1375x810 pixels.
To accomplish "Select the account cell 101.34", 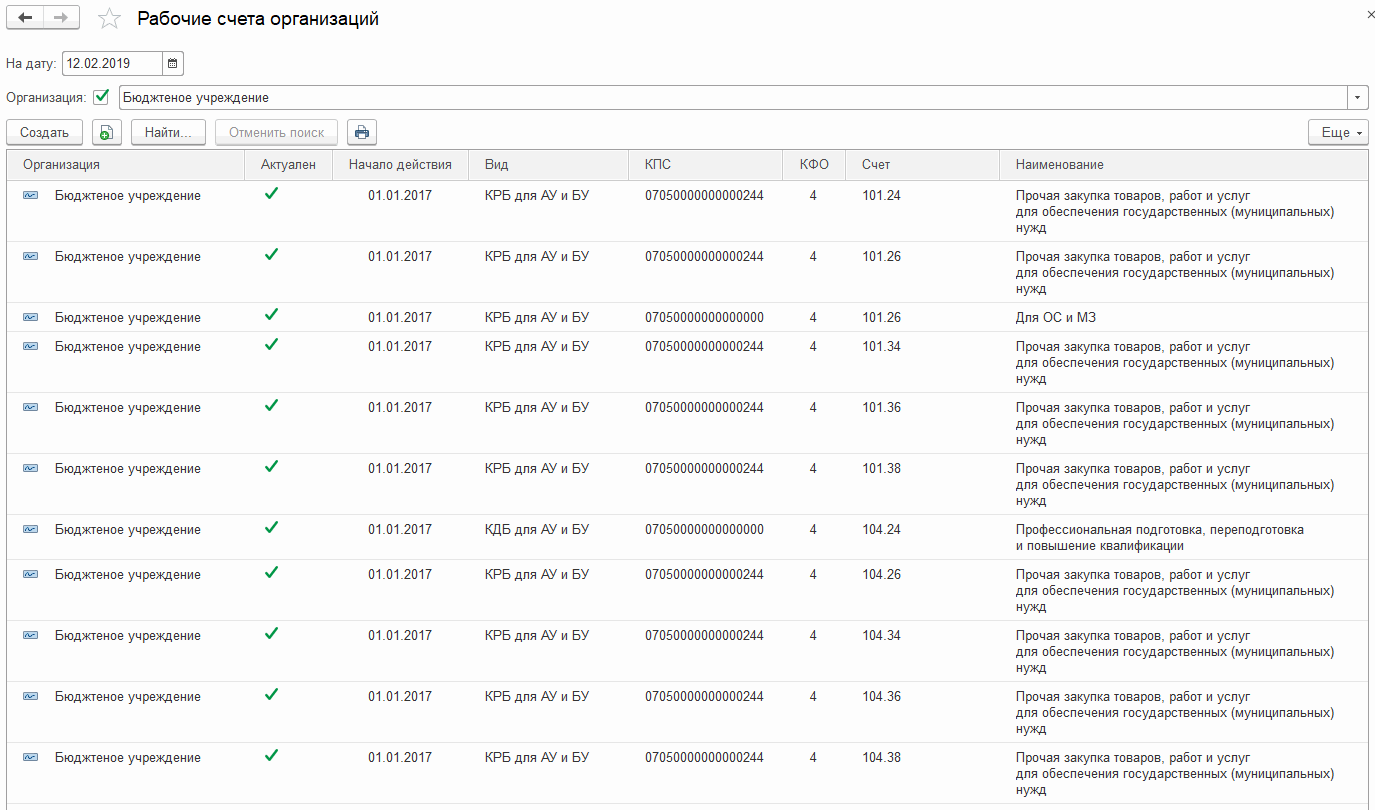I will click(x=882, y=347).
